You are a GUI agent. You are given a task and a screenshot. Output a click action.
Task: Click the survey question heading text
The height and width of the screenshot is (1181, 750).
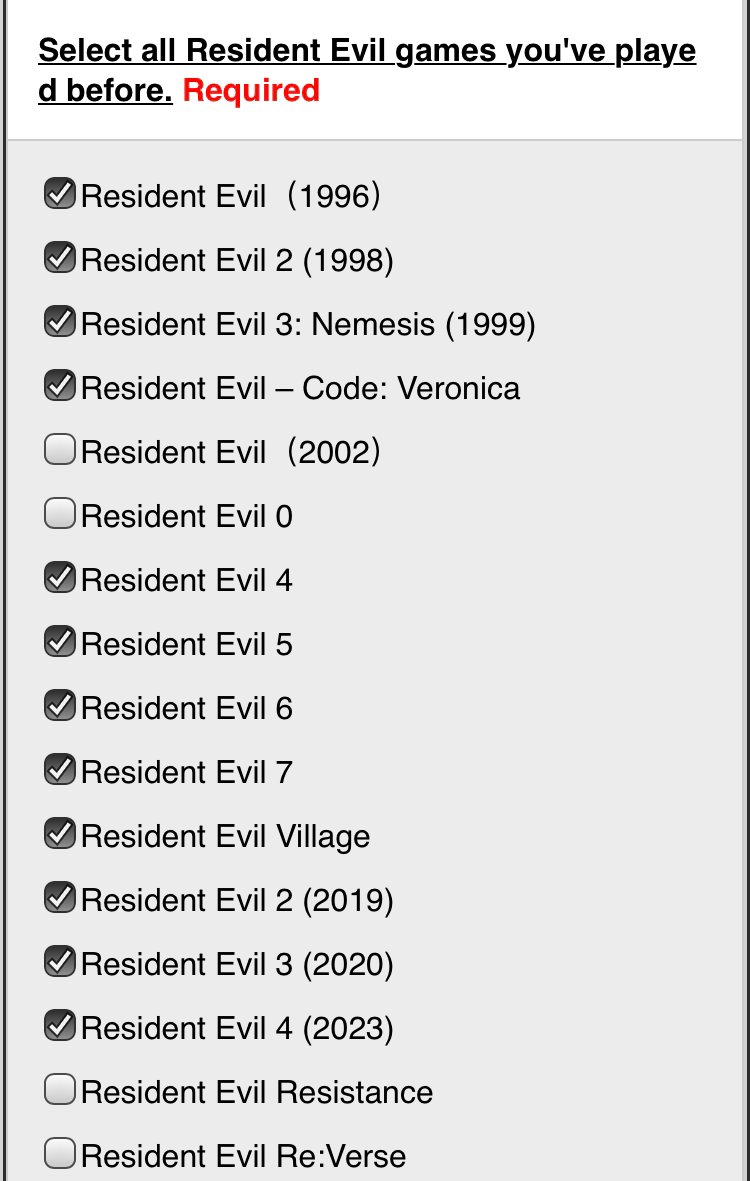pos(367,70)
